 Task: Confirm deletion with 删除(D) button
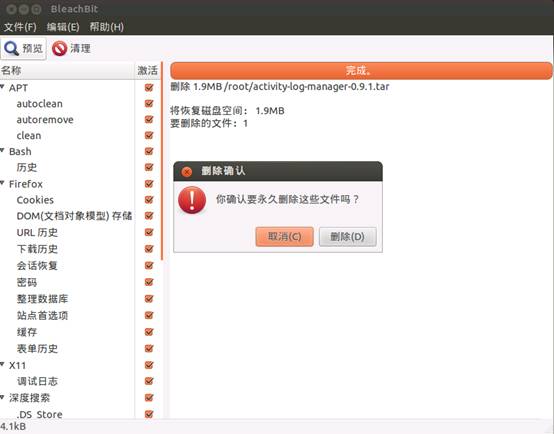[348, 236]
